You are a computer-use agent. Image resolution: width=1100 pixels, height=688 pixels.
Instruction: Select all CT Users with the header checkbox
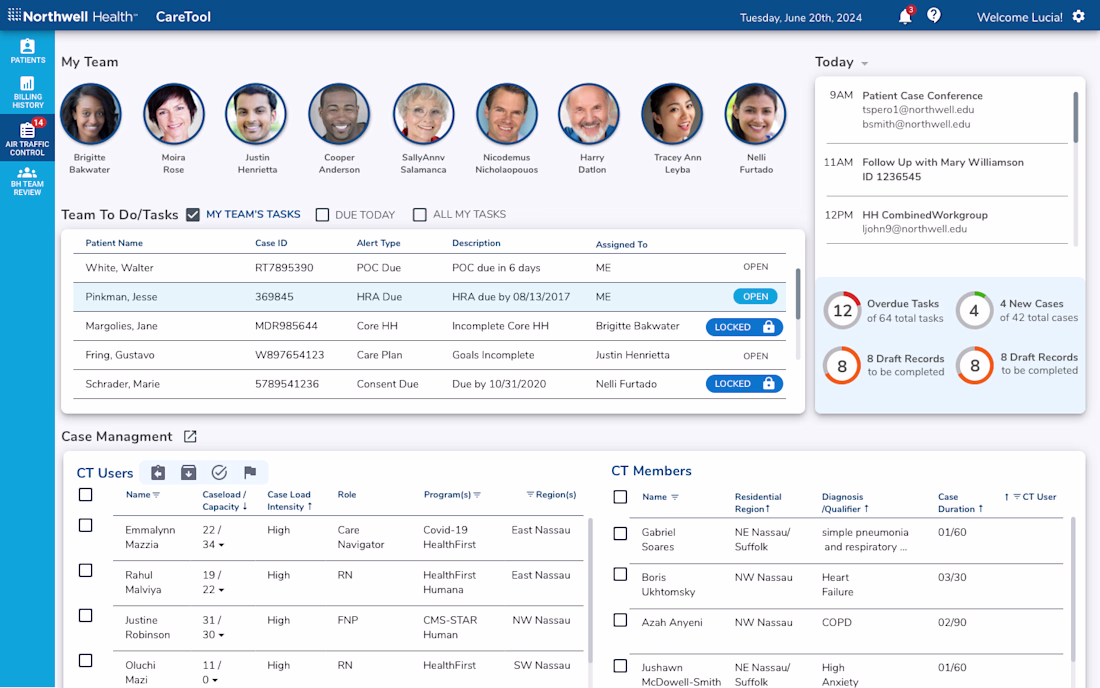pos(86,494)
